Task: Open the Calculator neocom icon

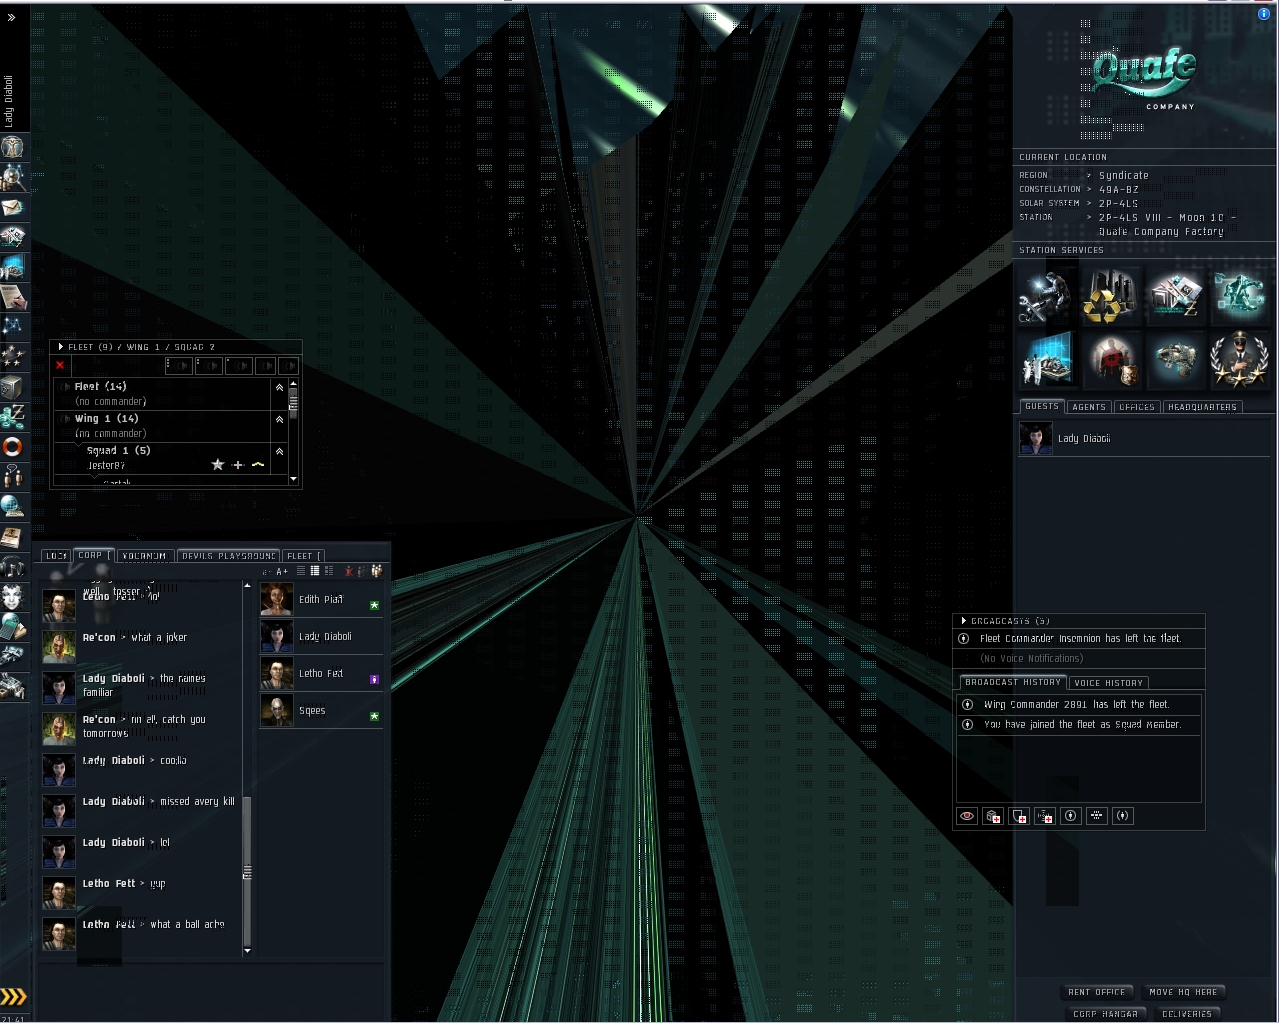Action: 13,626
